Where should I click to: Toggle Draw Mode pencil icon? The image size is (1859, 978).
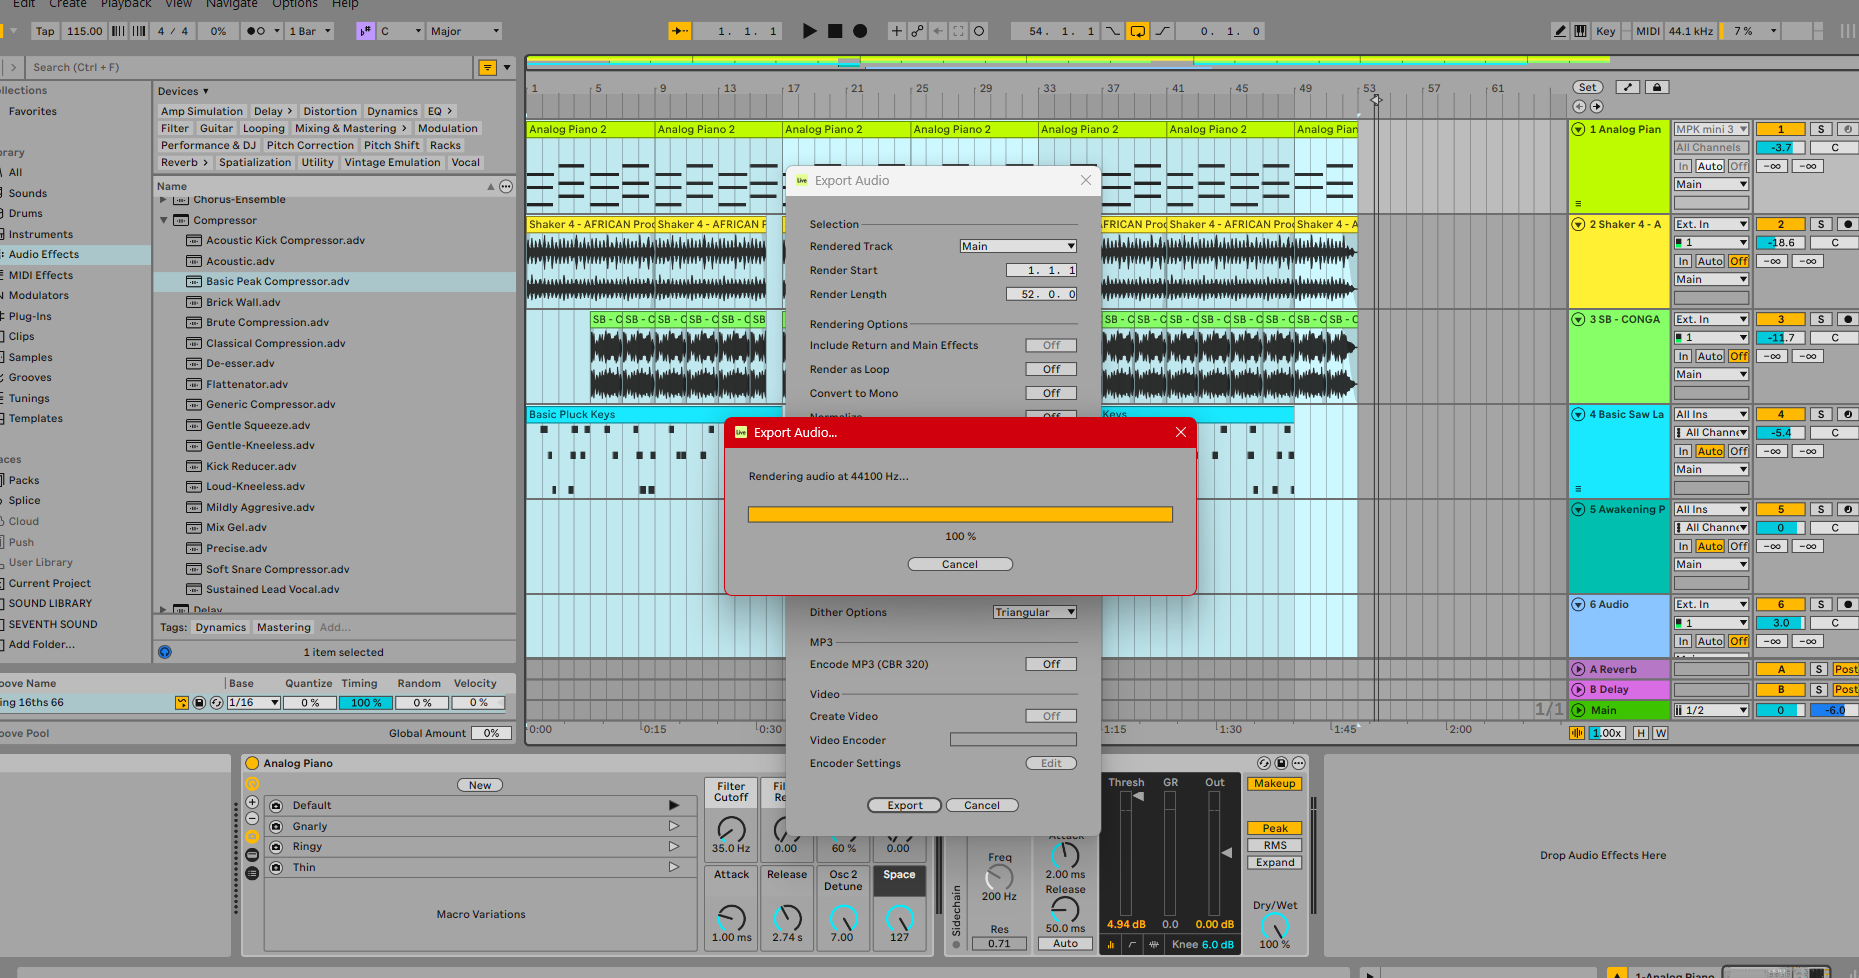(x=1560, y=31)
